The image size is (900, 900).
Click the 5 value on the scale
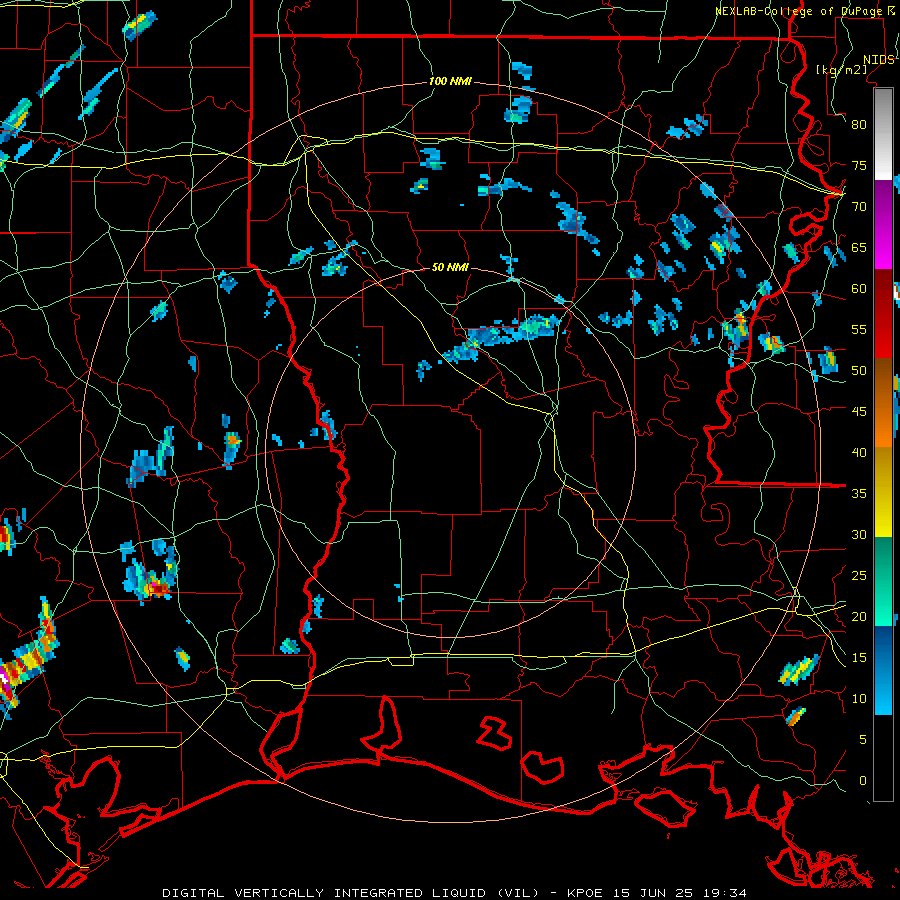click(863, 740)
